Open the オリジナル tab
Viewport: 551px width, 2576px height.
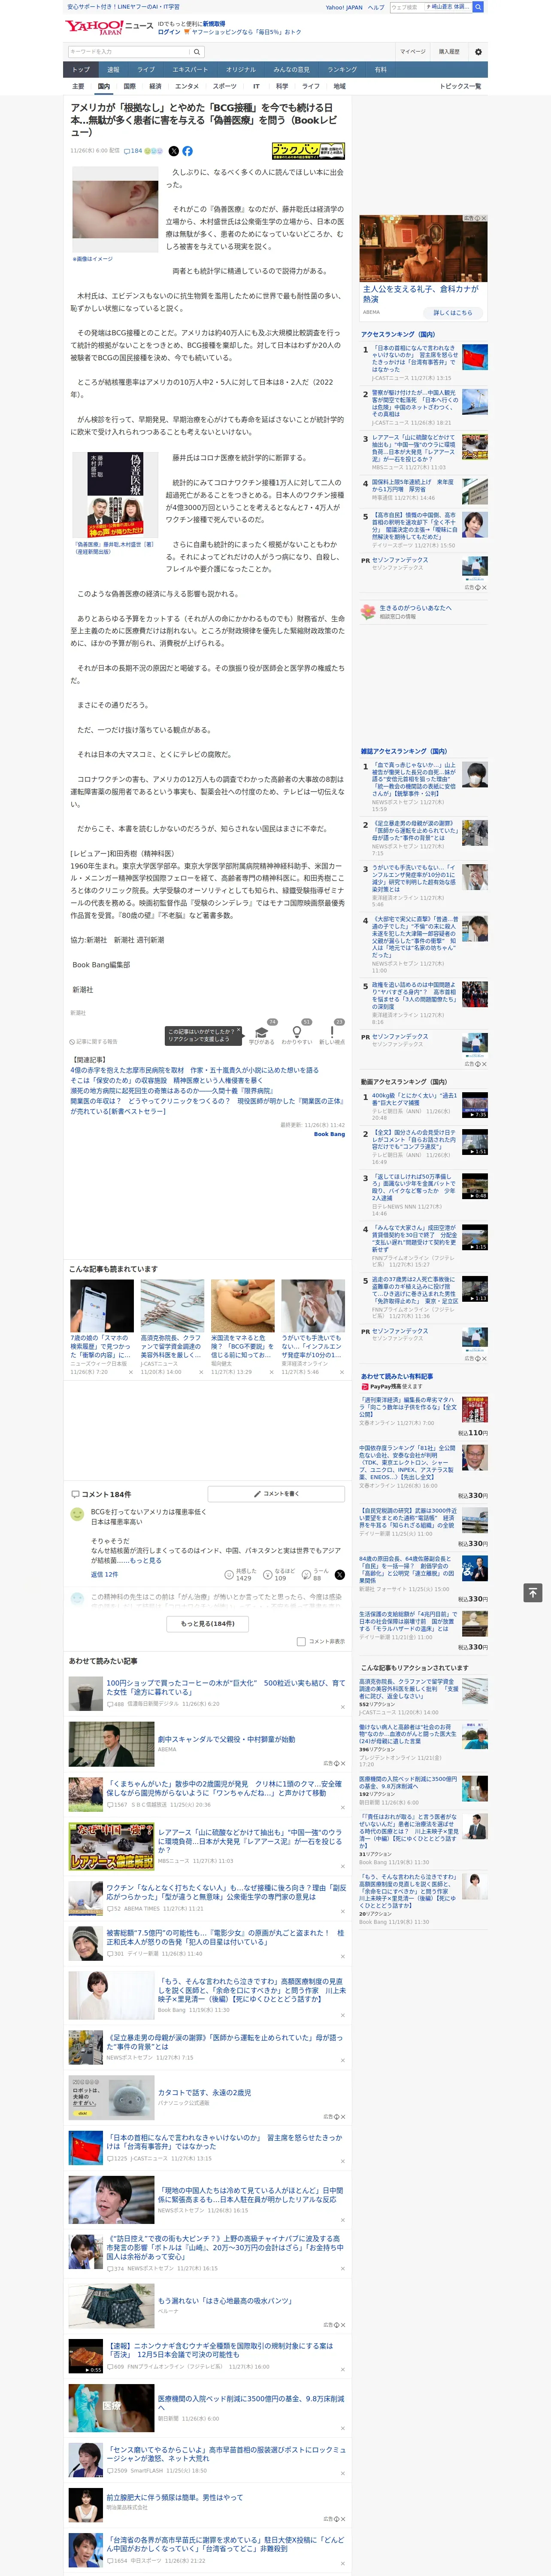(241, 69)
